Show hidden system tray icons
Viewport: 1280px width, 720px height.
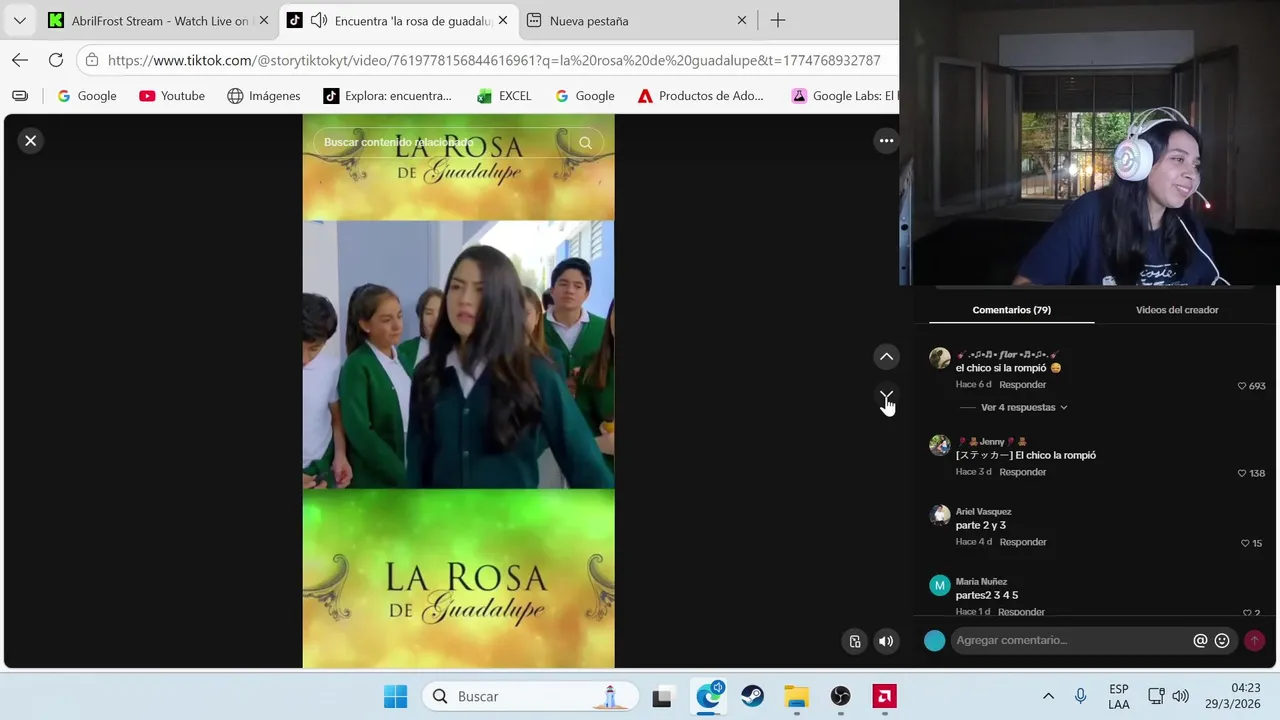1048,696
